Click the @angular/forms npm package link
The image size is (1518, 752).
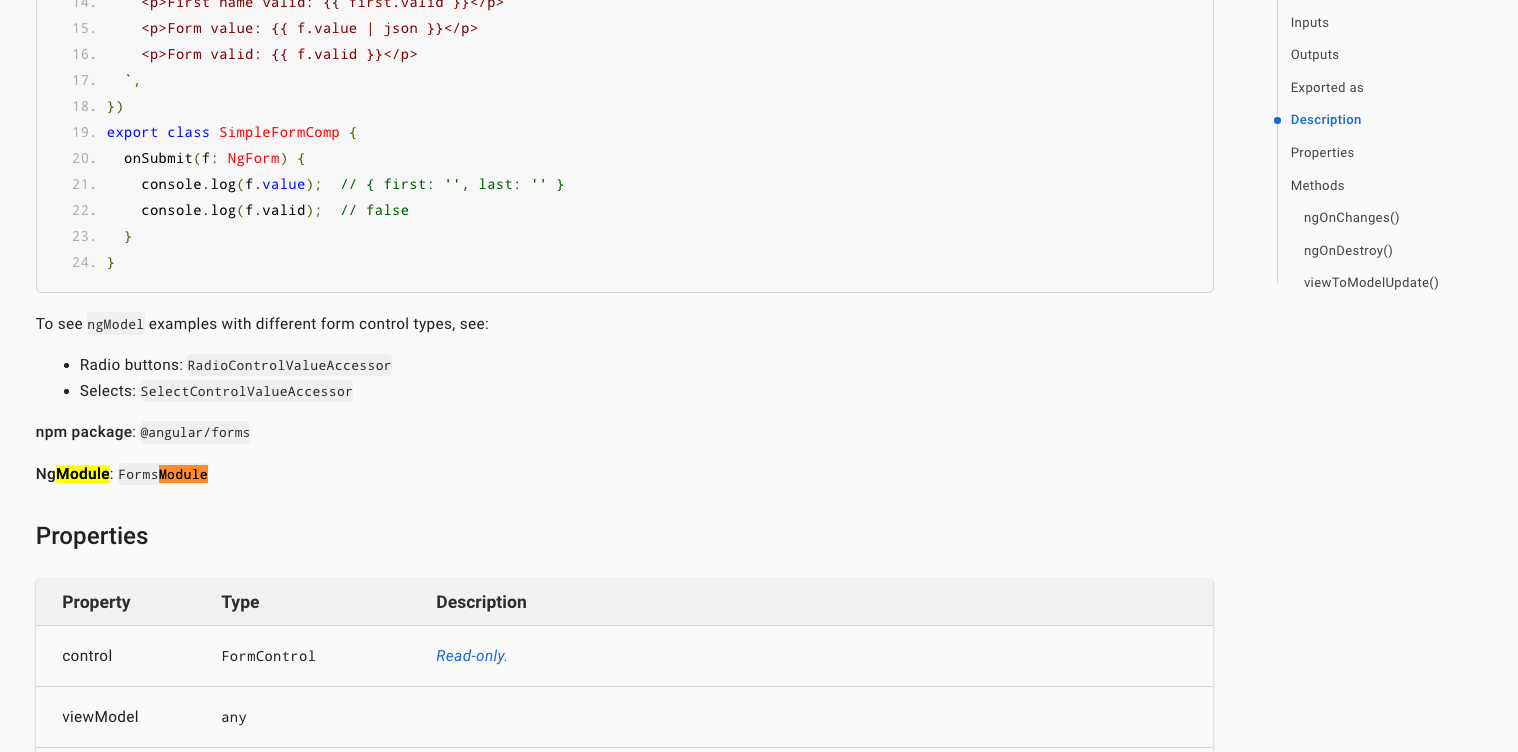pos(195,432)
